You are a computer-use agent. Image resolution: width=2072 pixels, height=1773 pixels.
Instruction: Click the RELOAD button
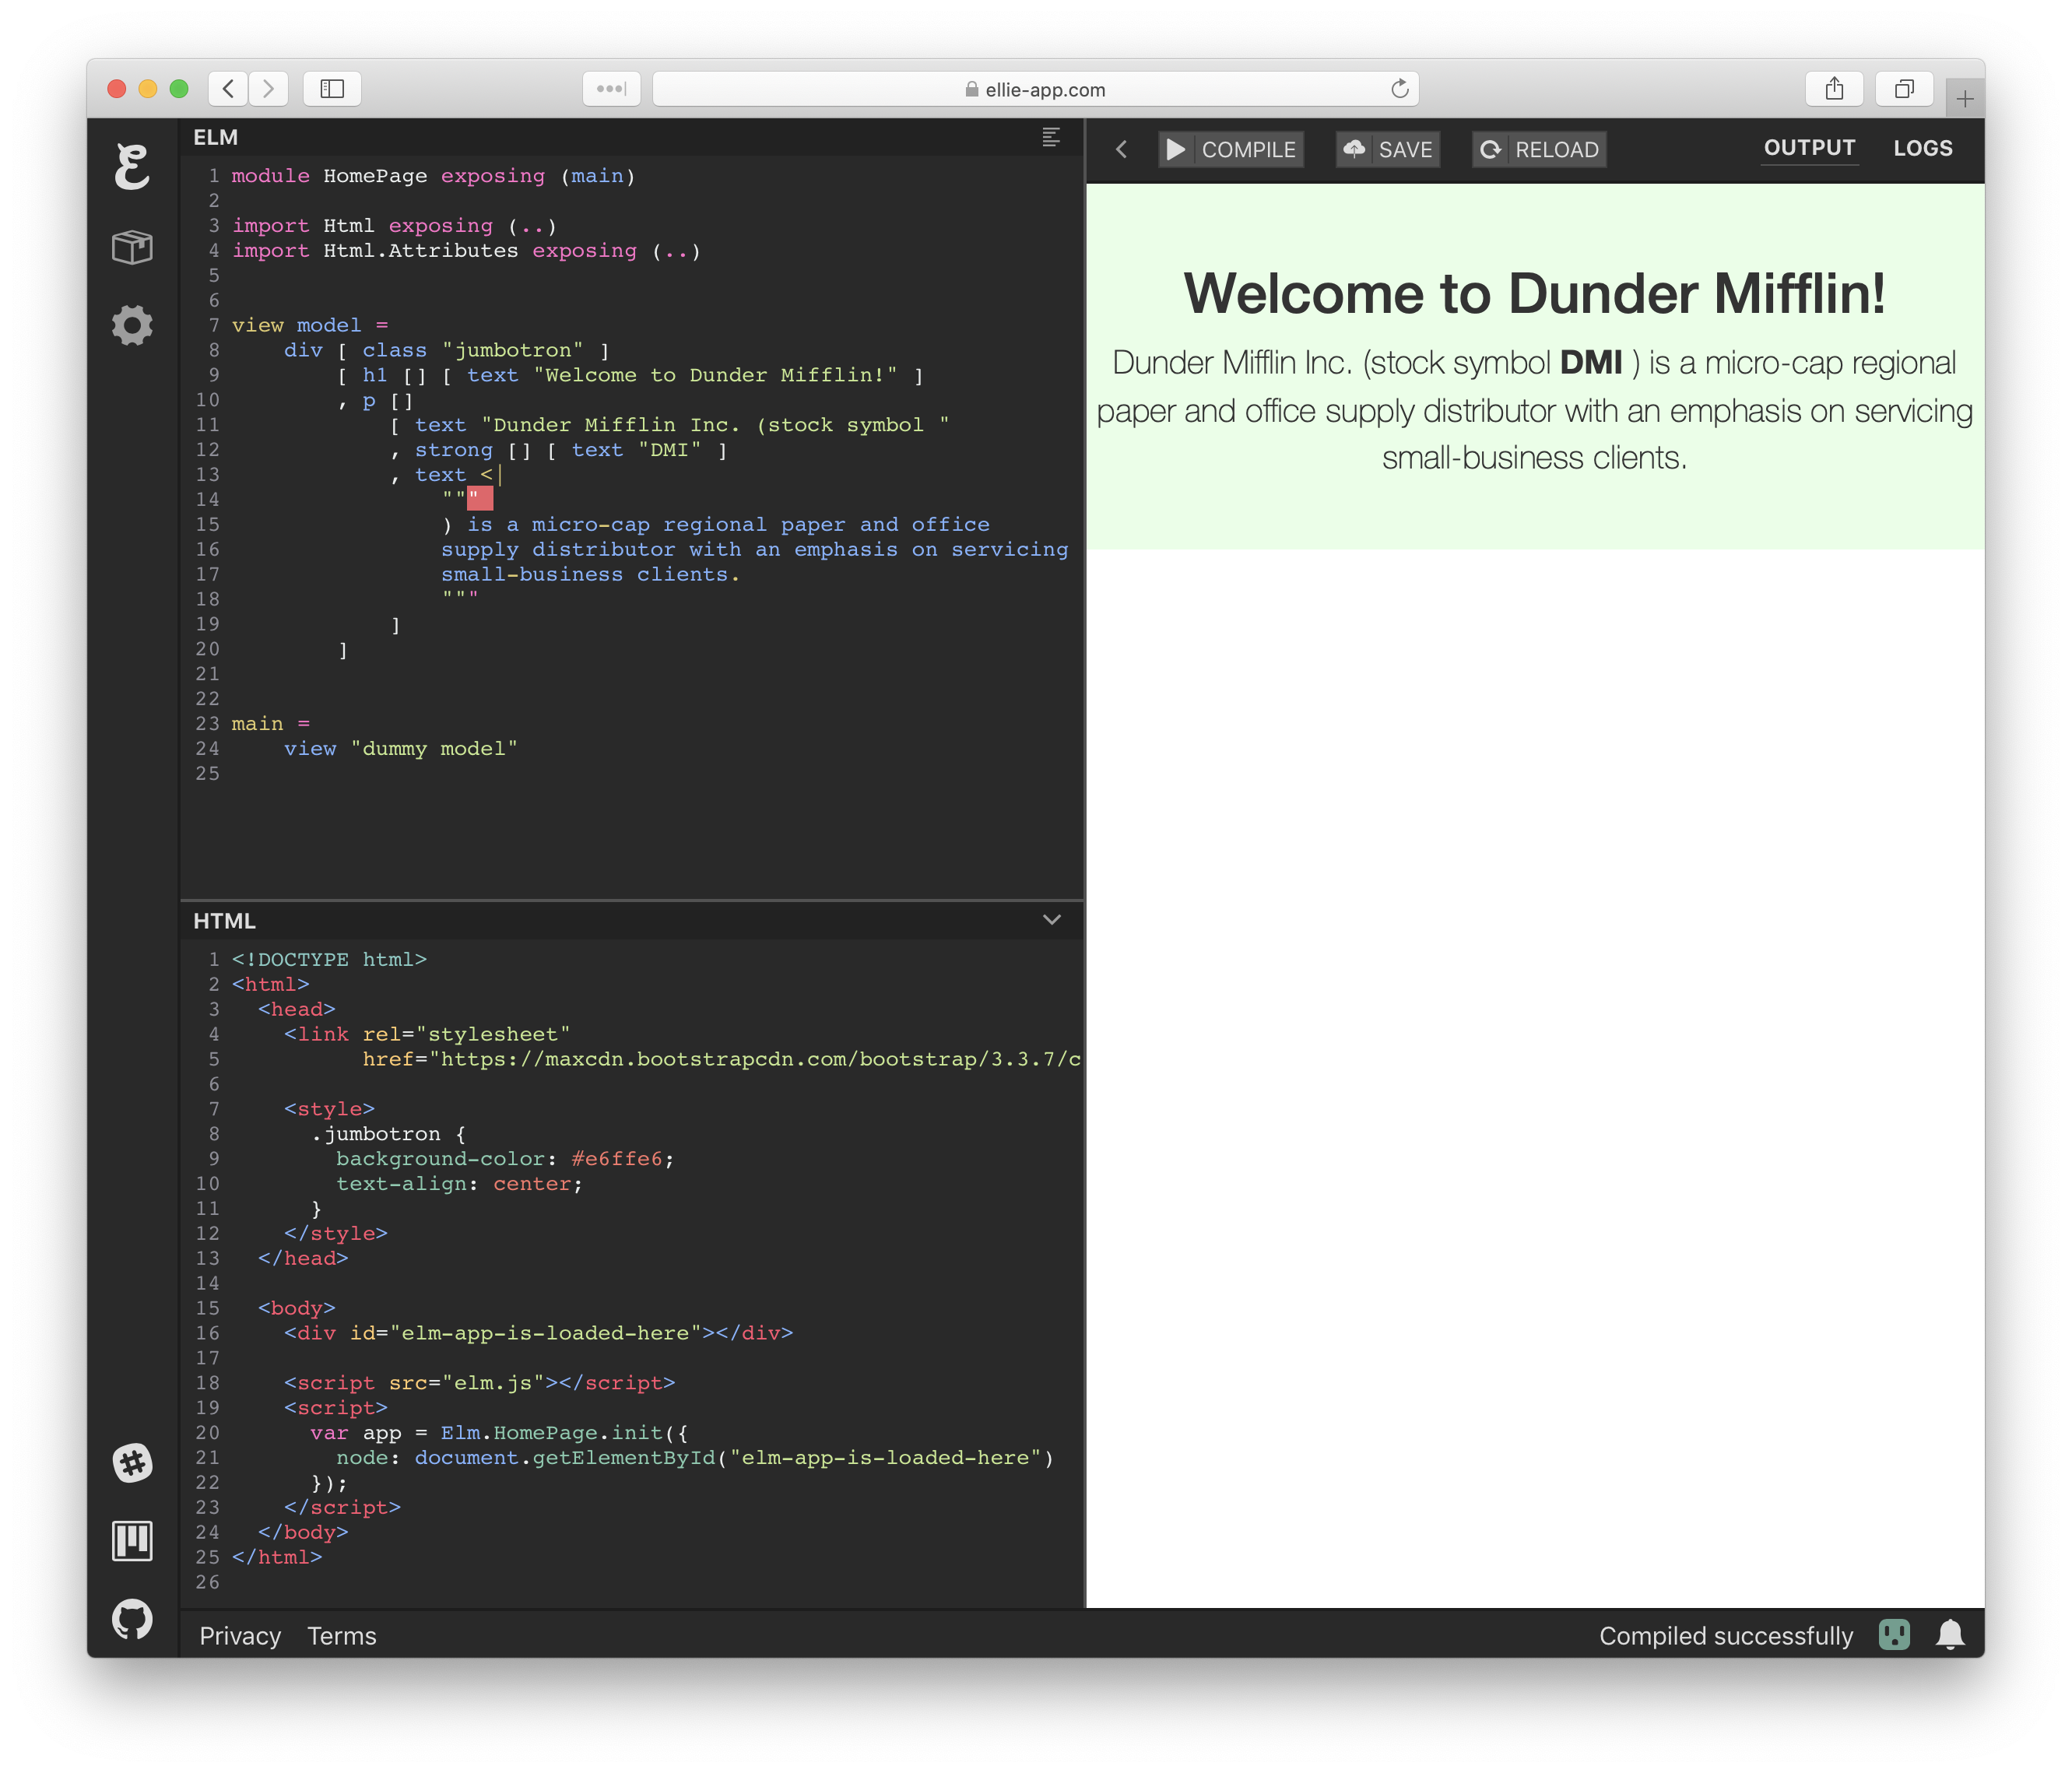(1539, 149)
